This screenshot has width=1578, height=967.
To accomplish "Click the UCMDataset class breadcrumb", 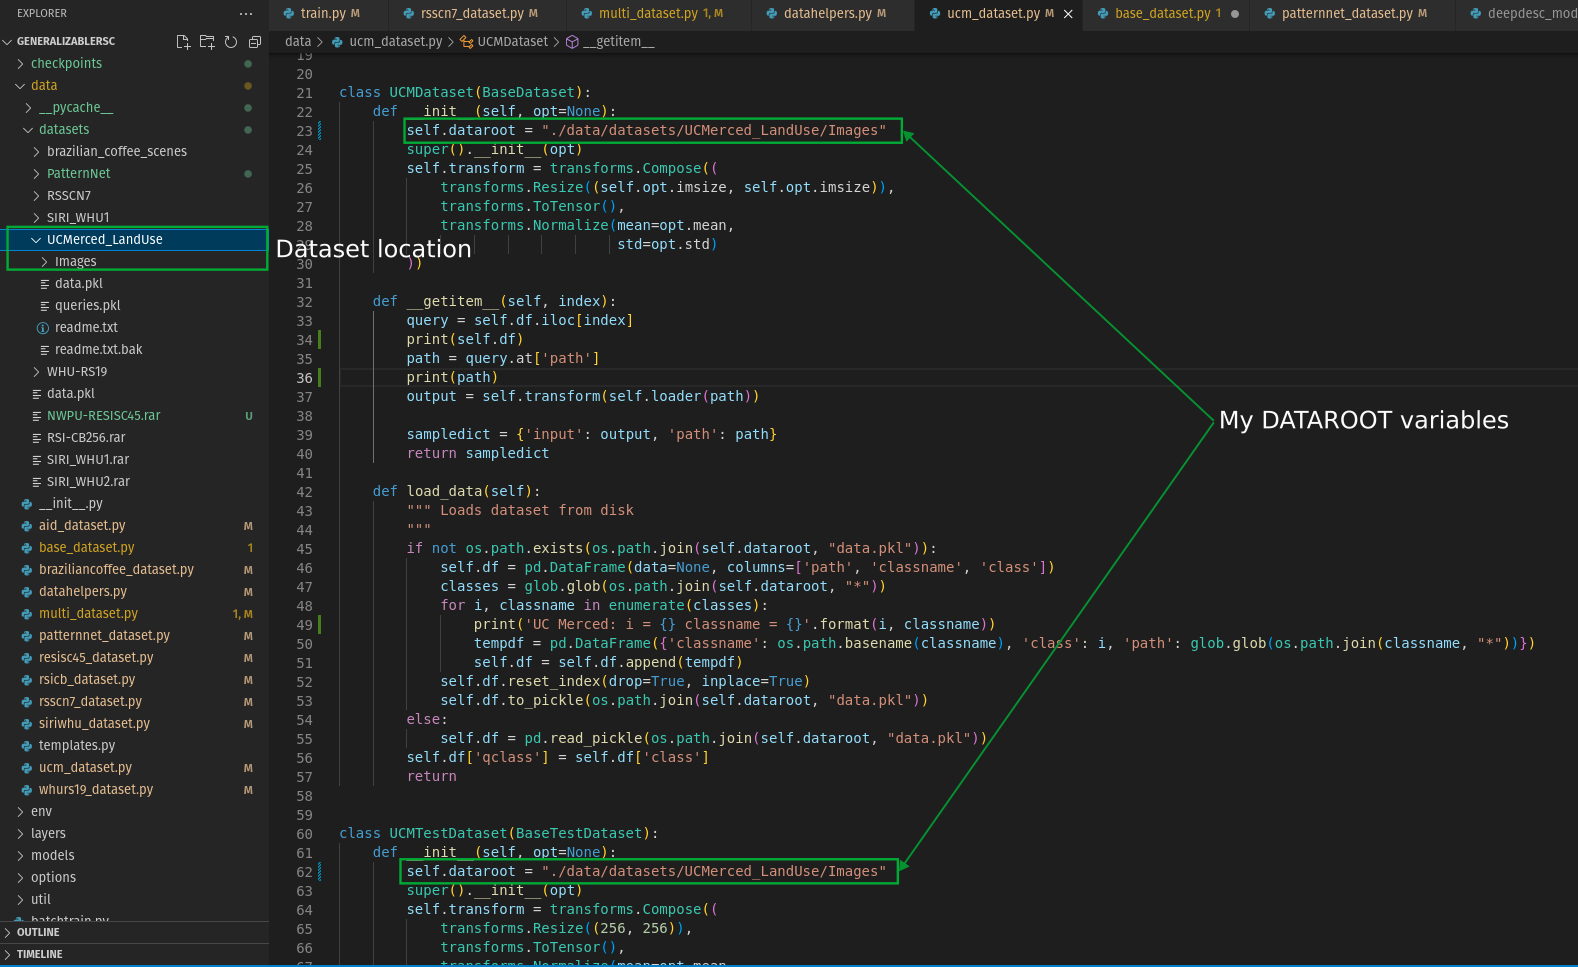I will [x=504, y=42].
